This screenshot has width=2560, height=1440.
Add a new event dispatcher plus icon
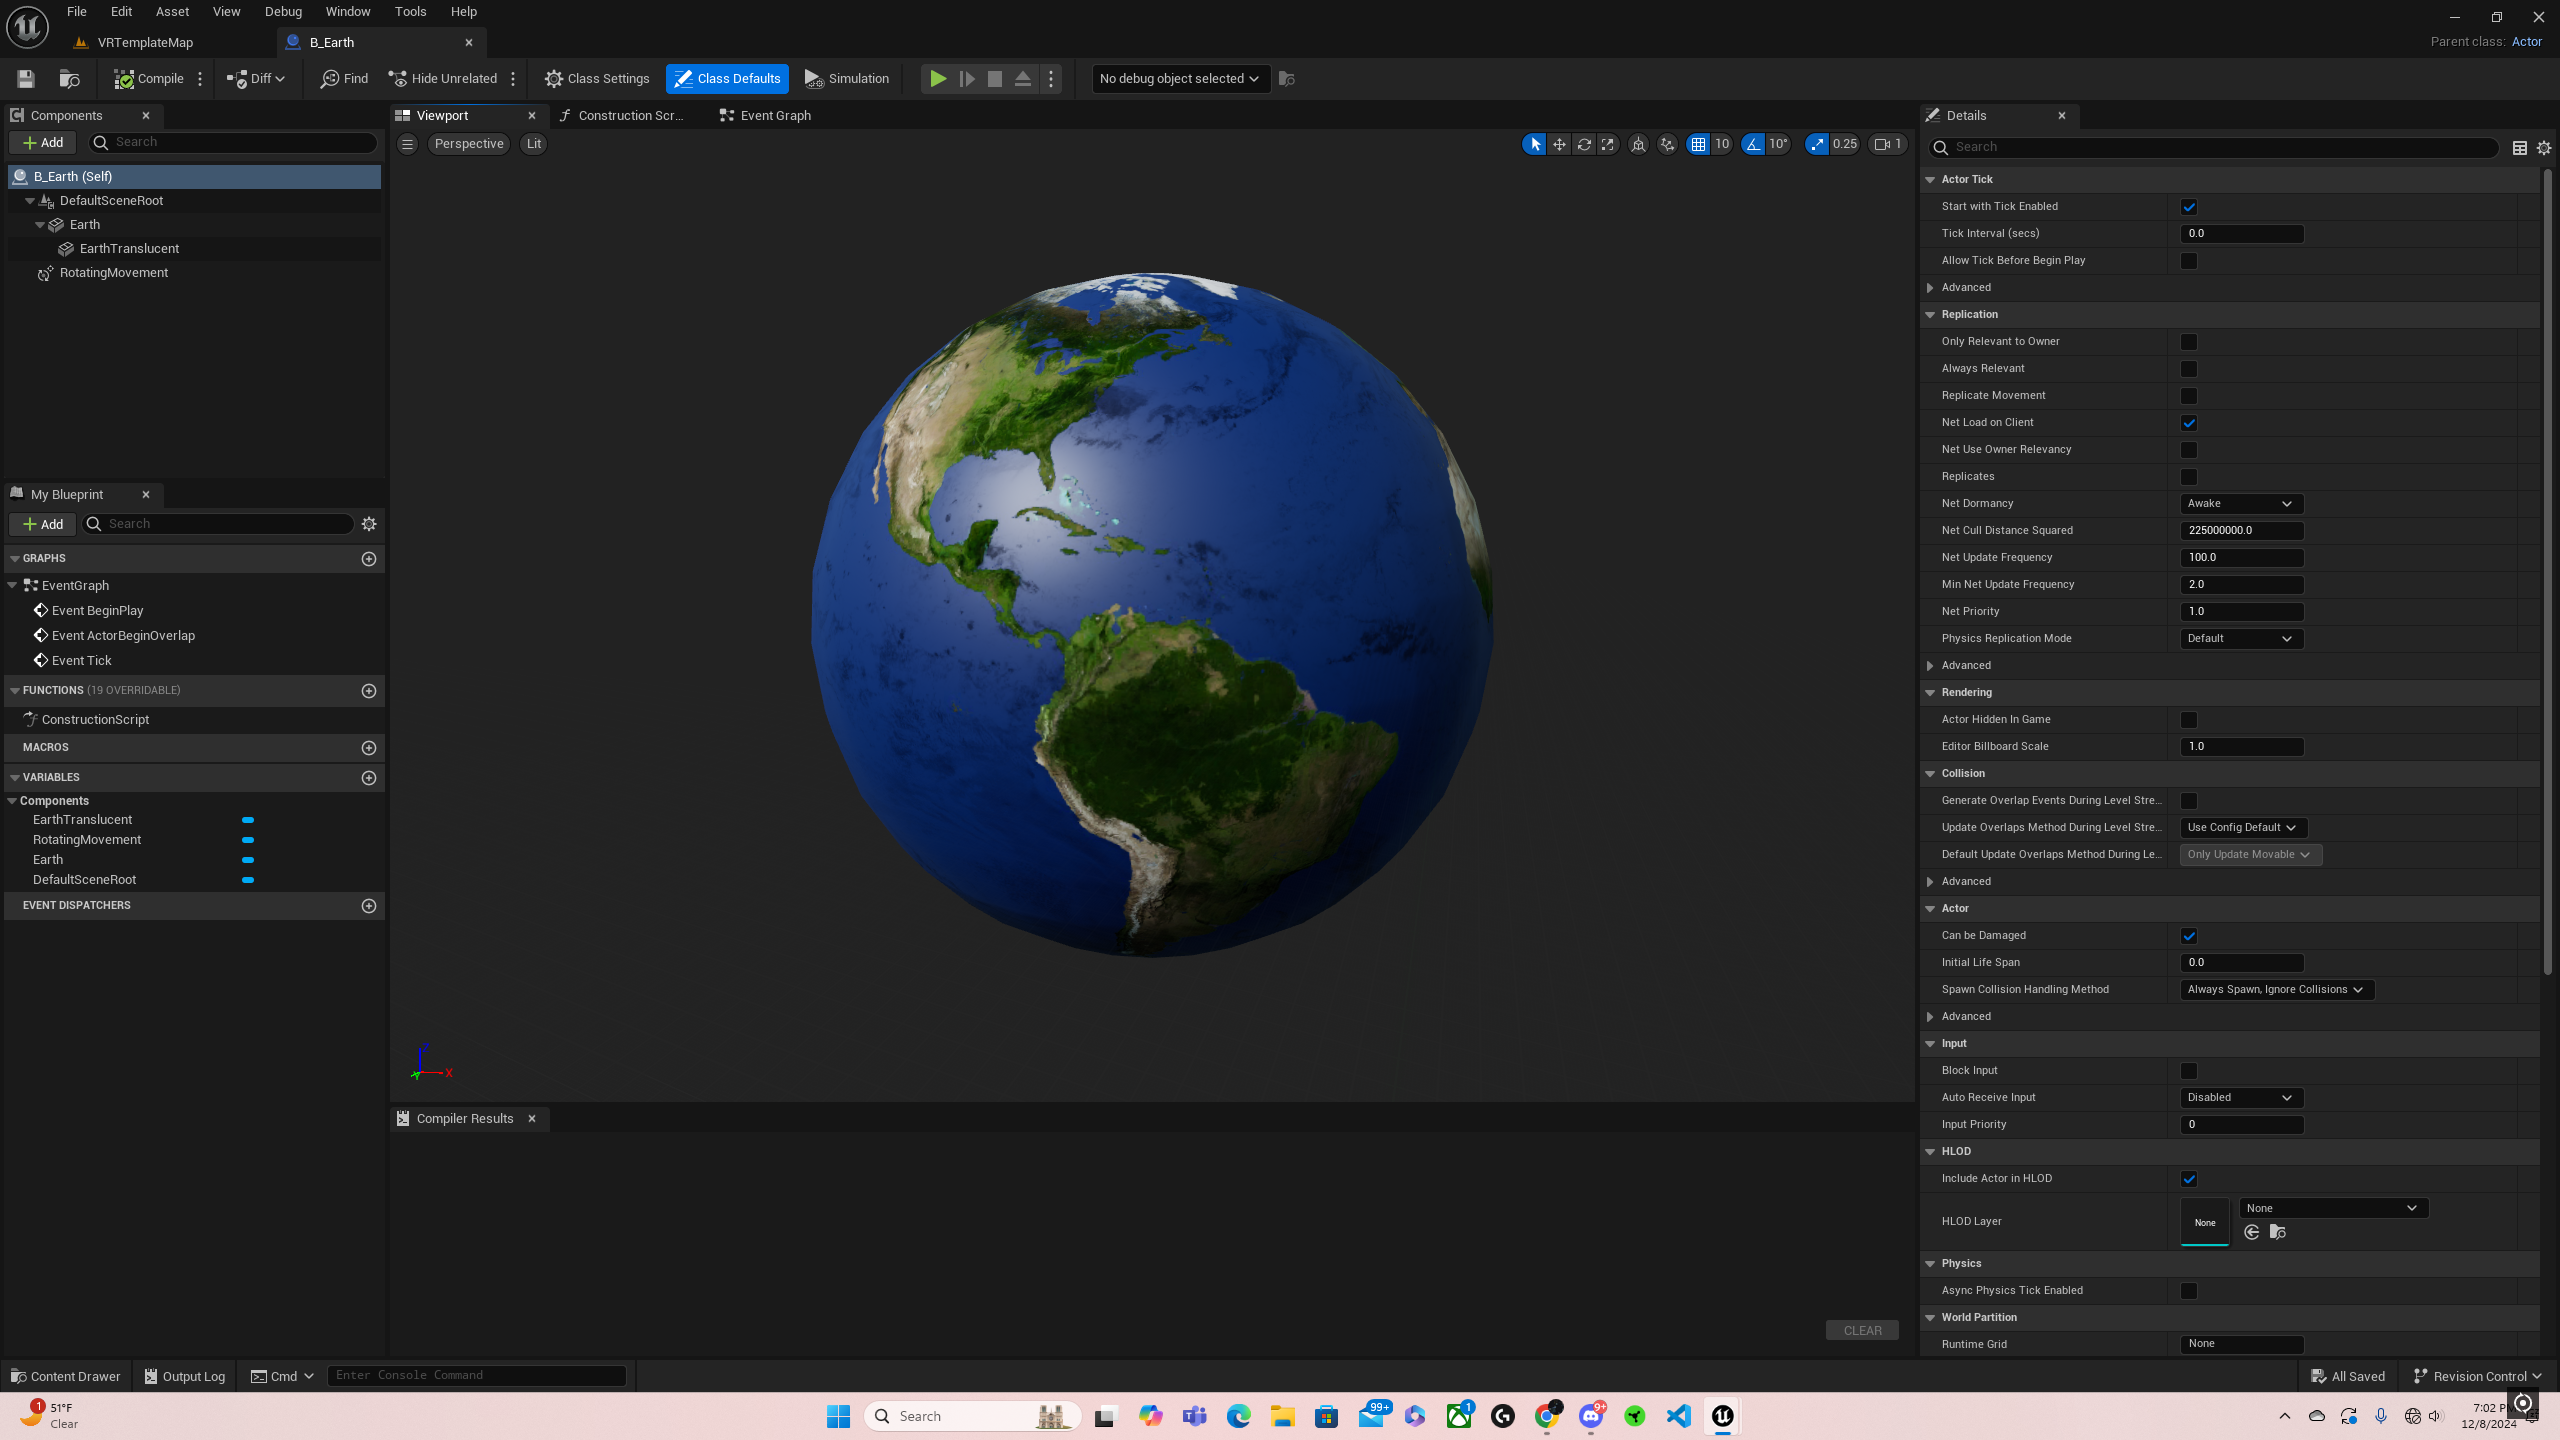(x=369, y=906)
